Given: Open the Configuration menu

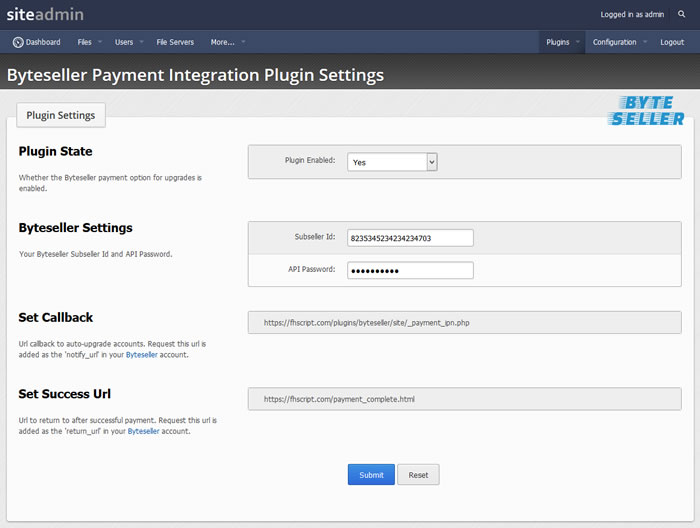Looking at the screenshot, I should pyautogui.click(x=614, y=42).
